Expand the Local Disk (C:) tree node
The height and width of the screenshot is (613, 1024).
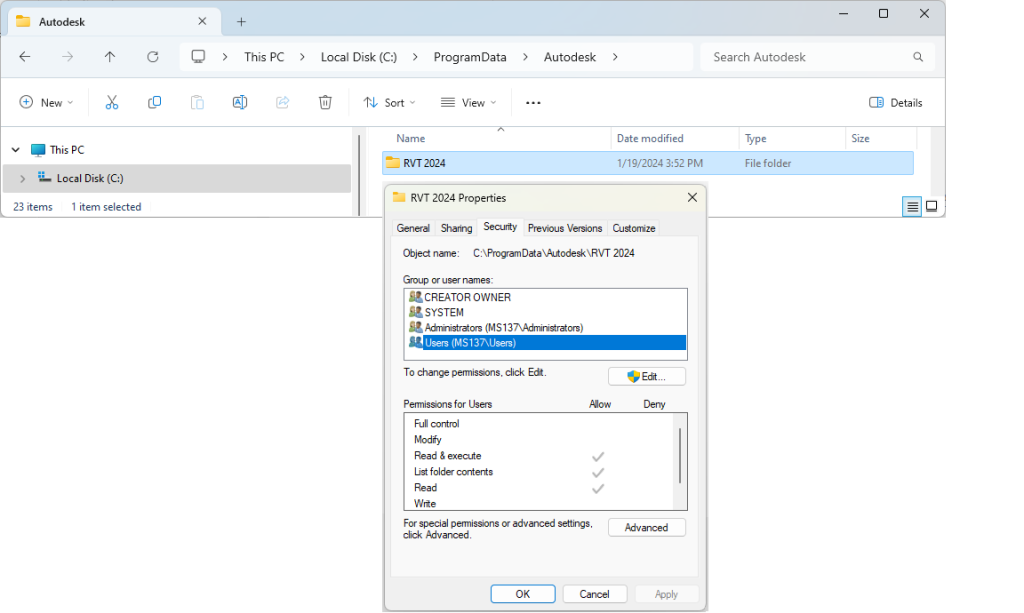[22, 178]
